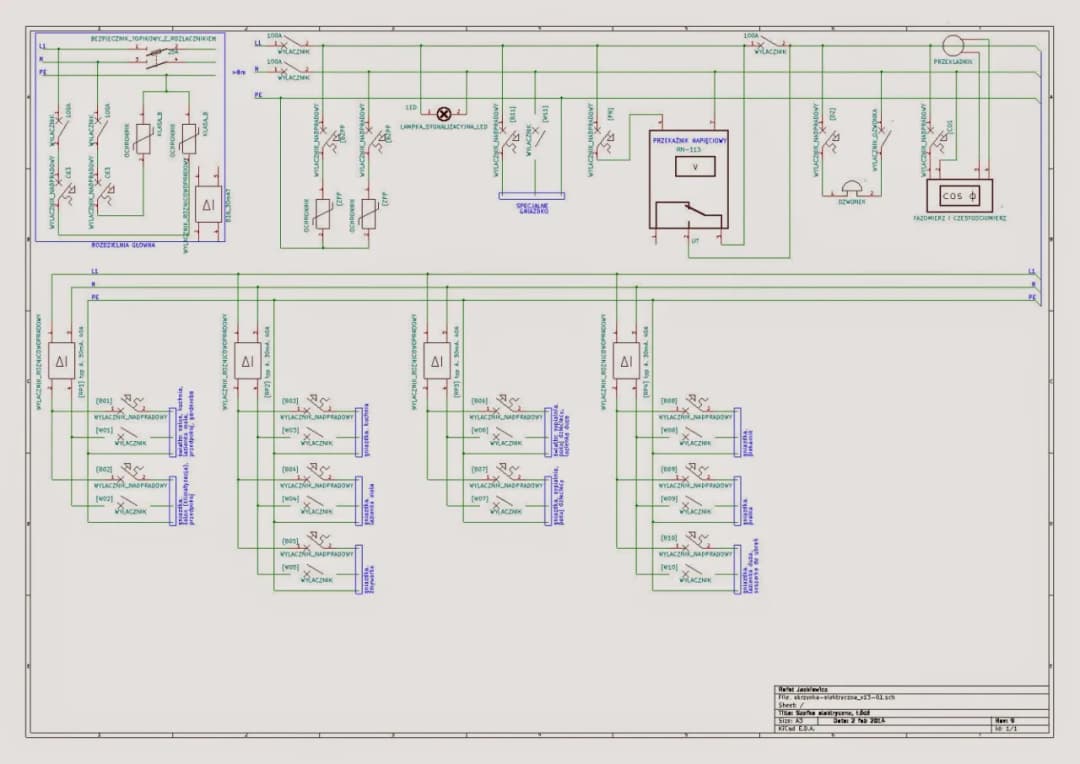Select the FAZOMIERZ I CZESTOSCIOMIERZ caption

pos(959,217)
